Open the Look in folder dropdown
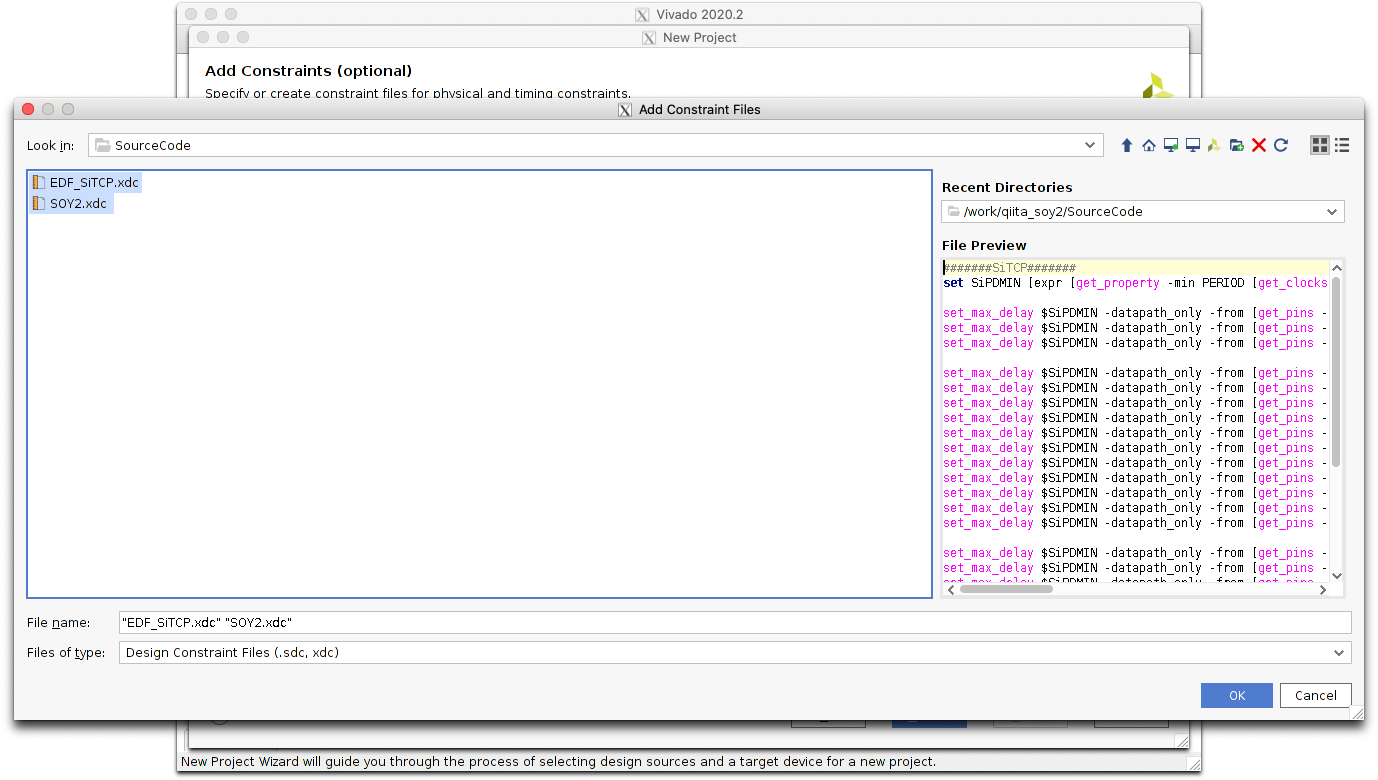Image resolution: width=1378 pixels, height=780 pixels. [x=1091, y=145]
